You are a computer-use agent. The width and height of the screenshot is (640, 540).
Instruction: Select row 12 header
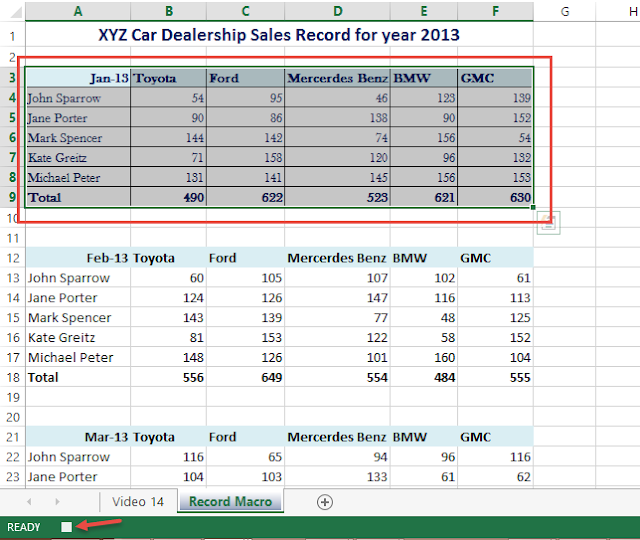(x=13, y=258)
